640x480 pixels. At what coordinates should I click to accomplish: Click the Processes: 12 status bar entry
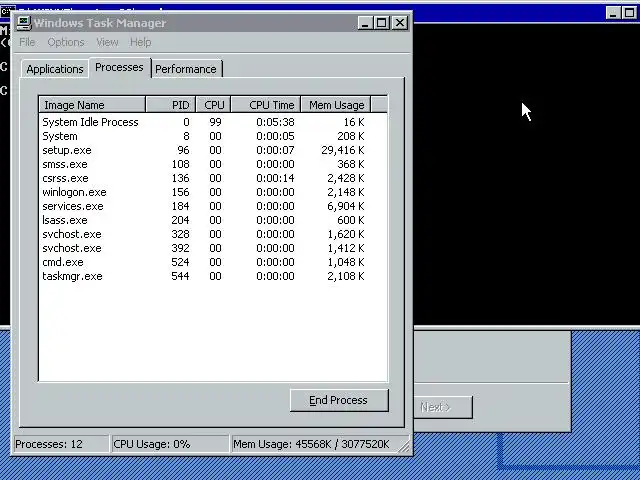click(61, 444)
